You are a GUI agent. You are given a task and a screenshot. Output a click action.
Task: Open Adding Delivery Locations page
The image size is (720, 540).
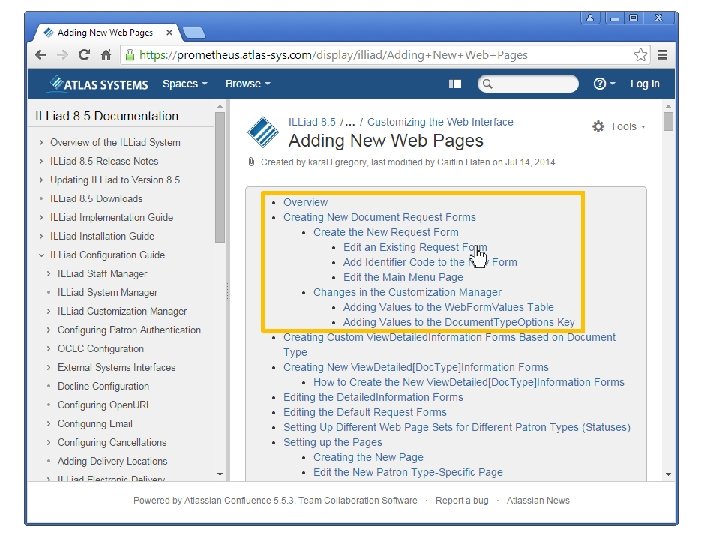point(112,461)
